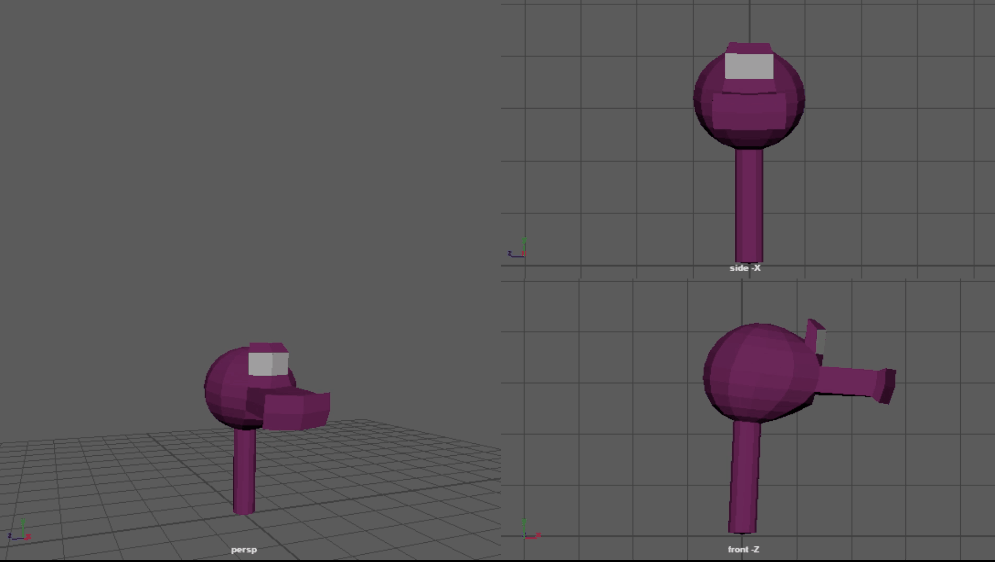Image resolution: width=995 pixels, height=562 pixels.
Task: Click the axis gizmo in front view
Action: (532, 529)
